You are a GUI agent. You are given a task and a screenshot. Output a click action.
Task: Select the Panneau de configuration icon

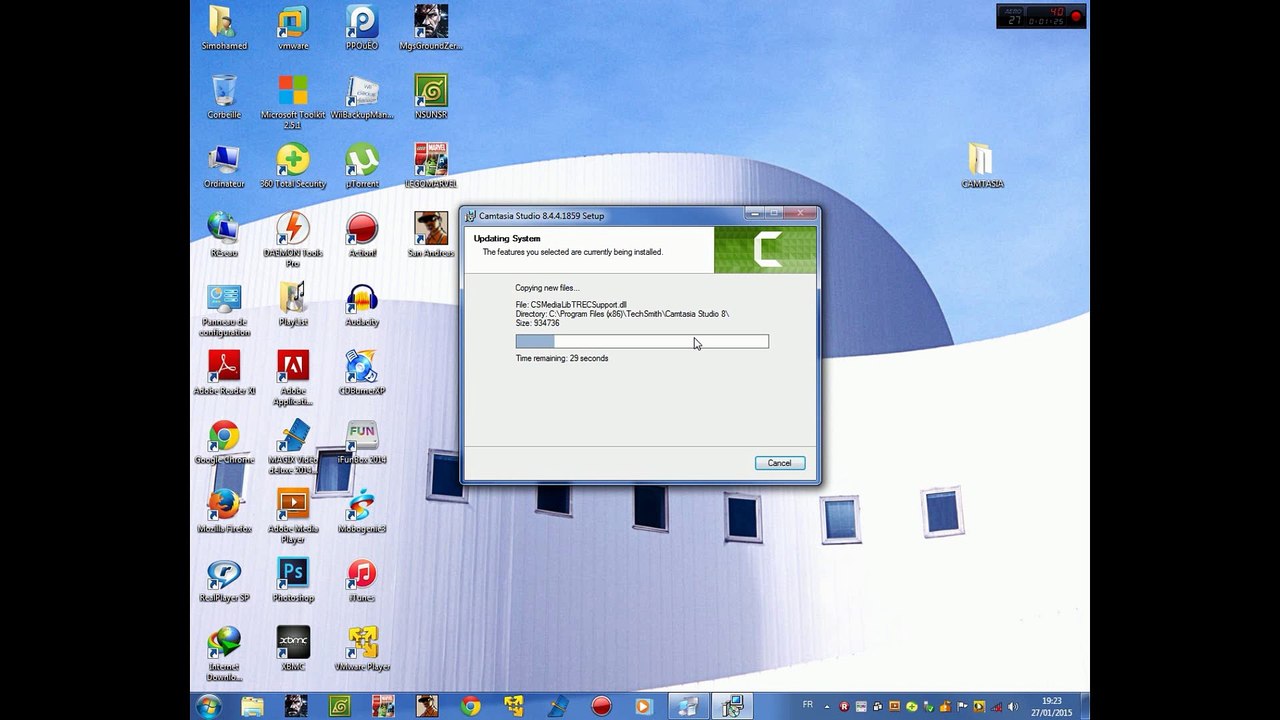224,308
